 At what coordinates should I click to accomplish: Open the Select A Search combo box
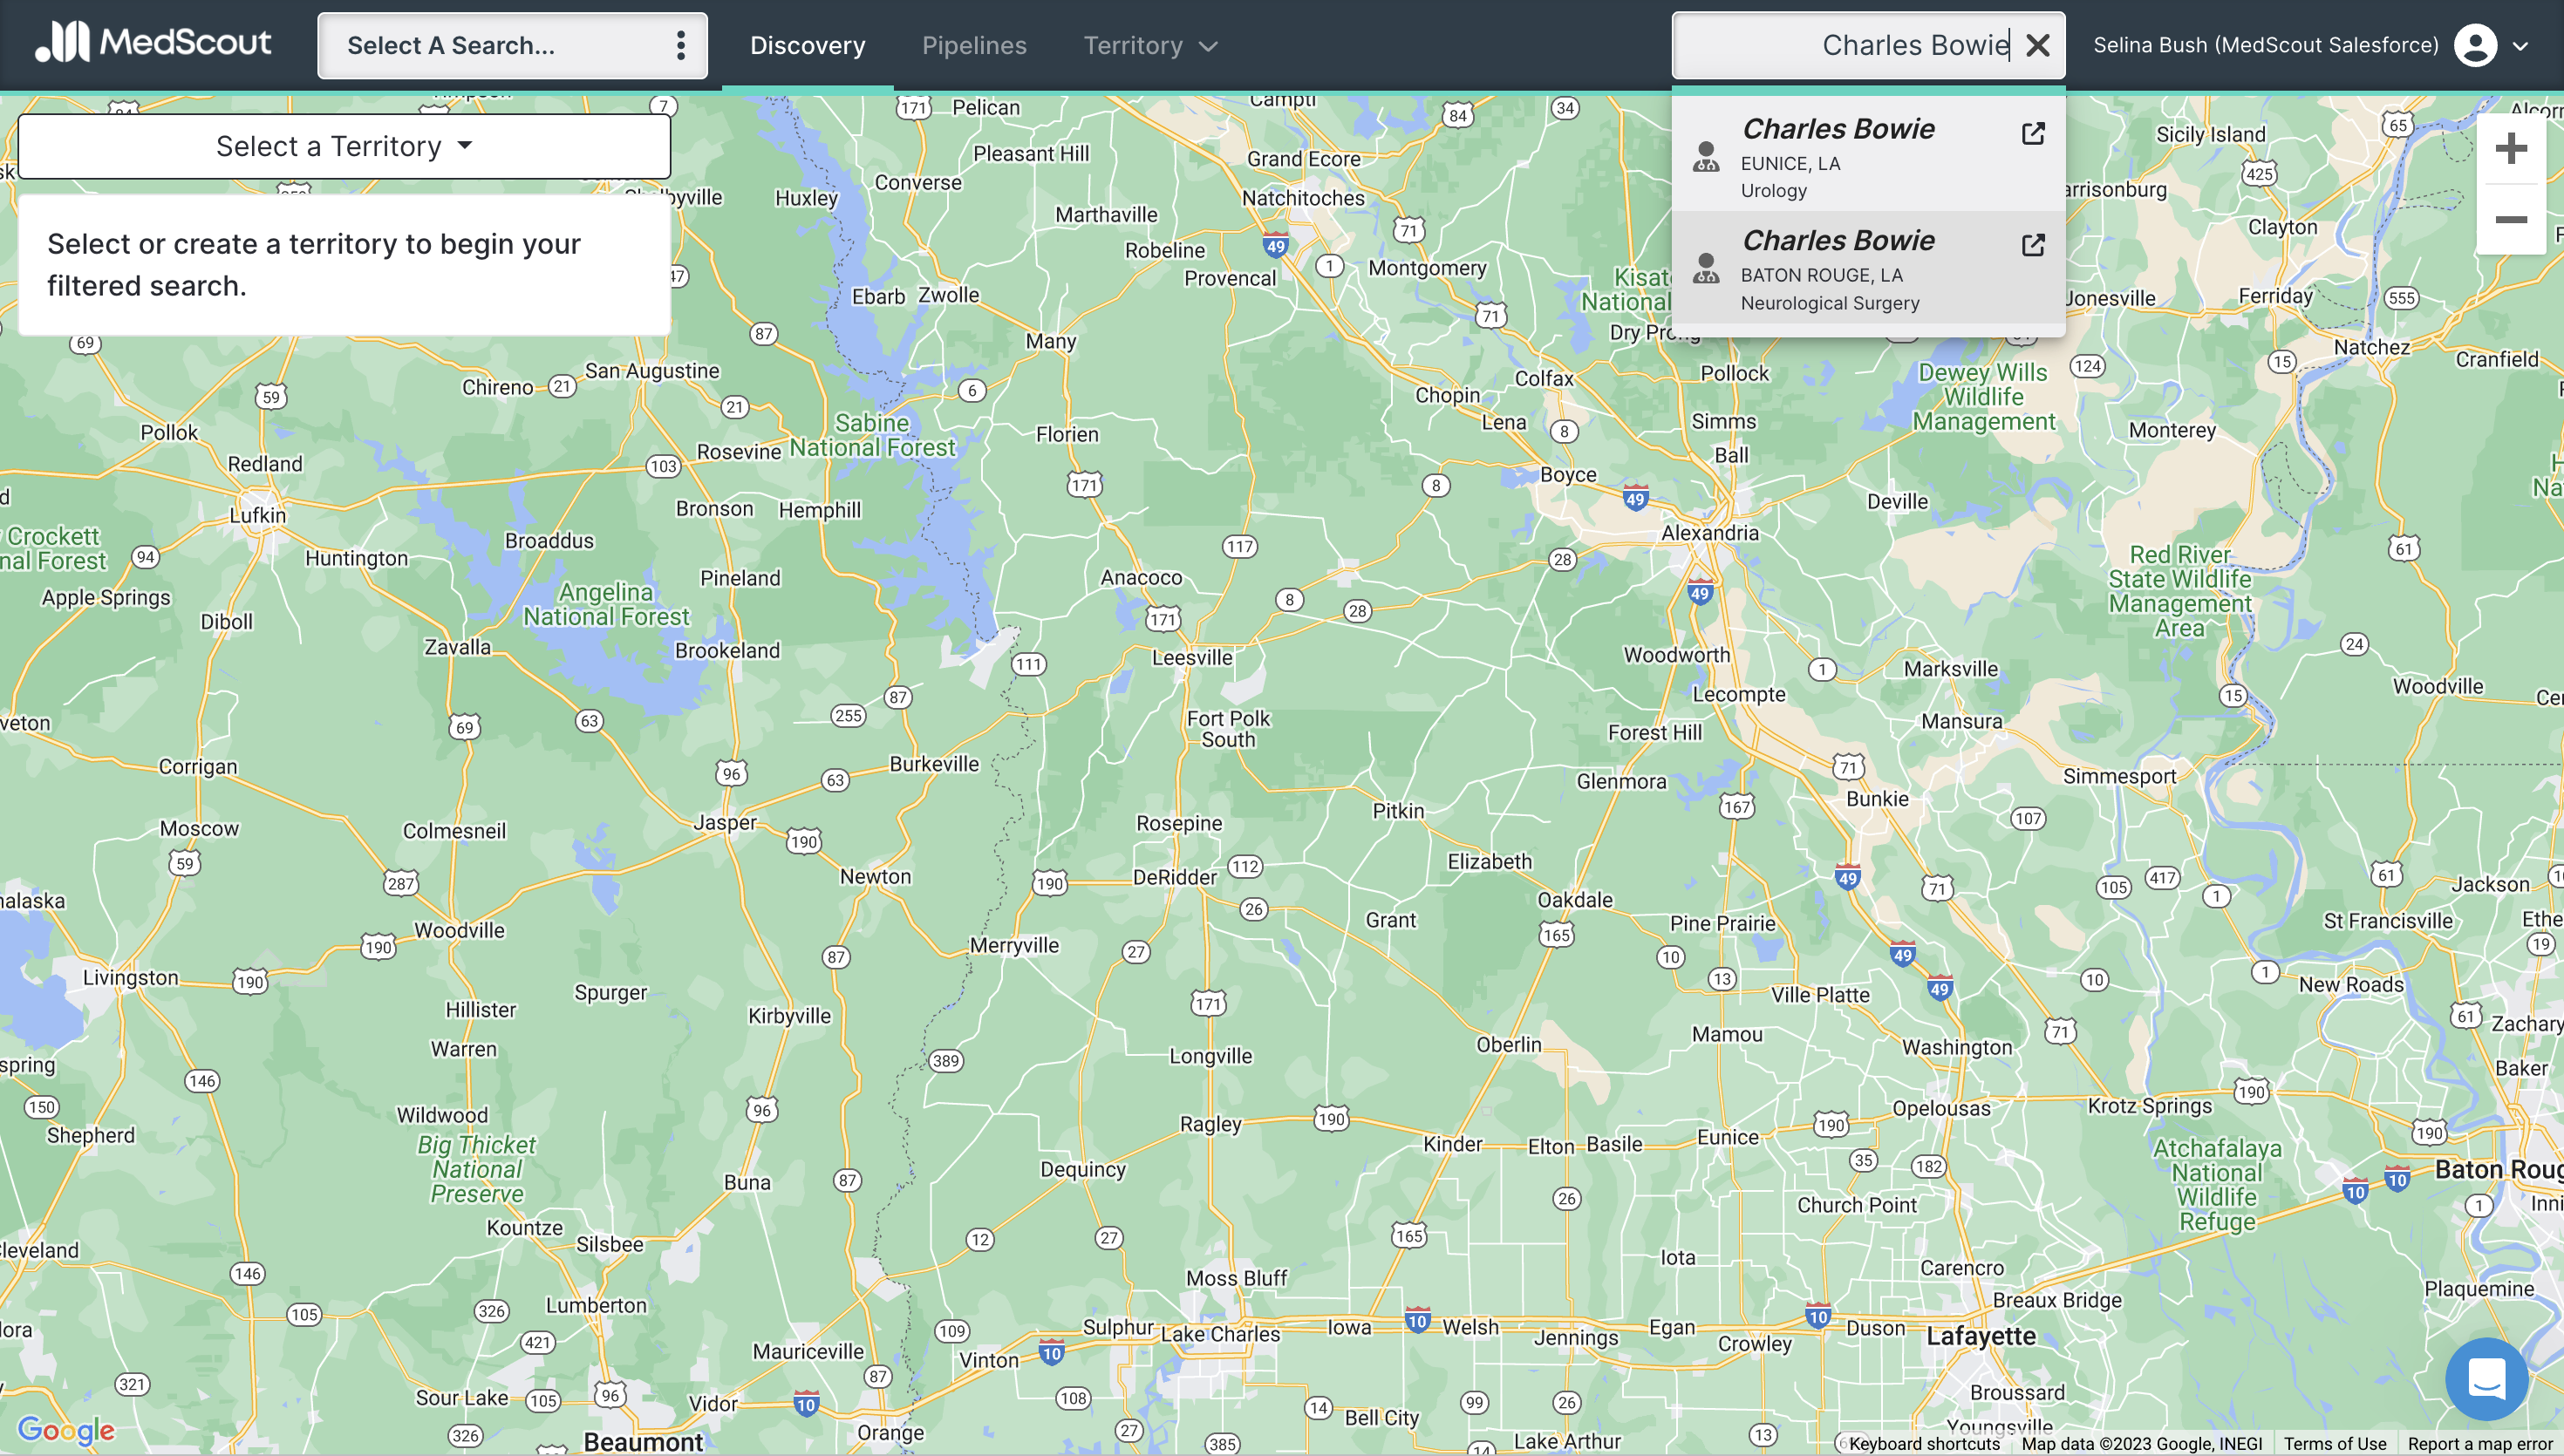tap(512, 45)
